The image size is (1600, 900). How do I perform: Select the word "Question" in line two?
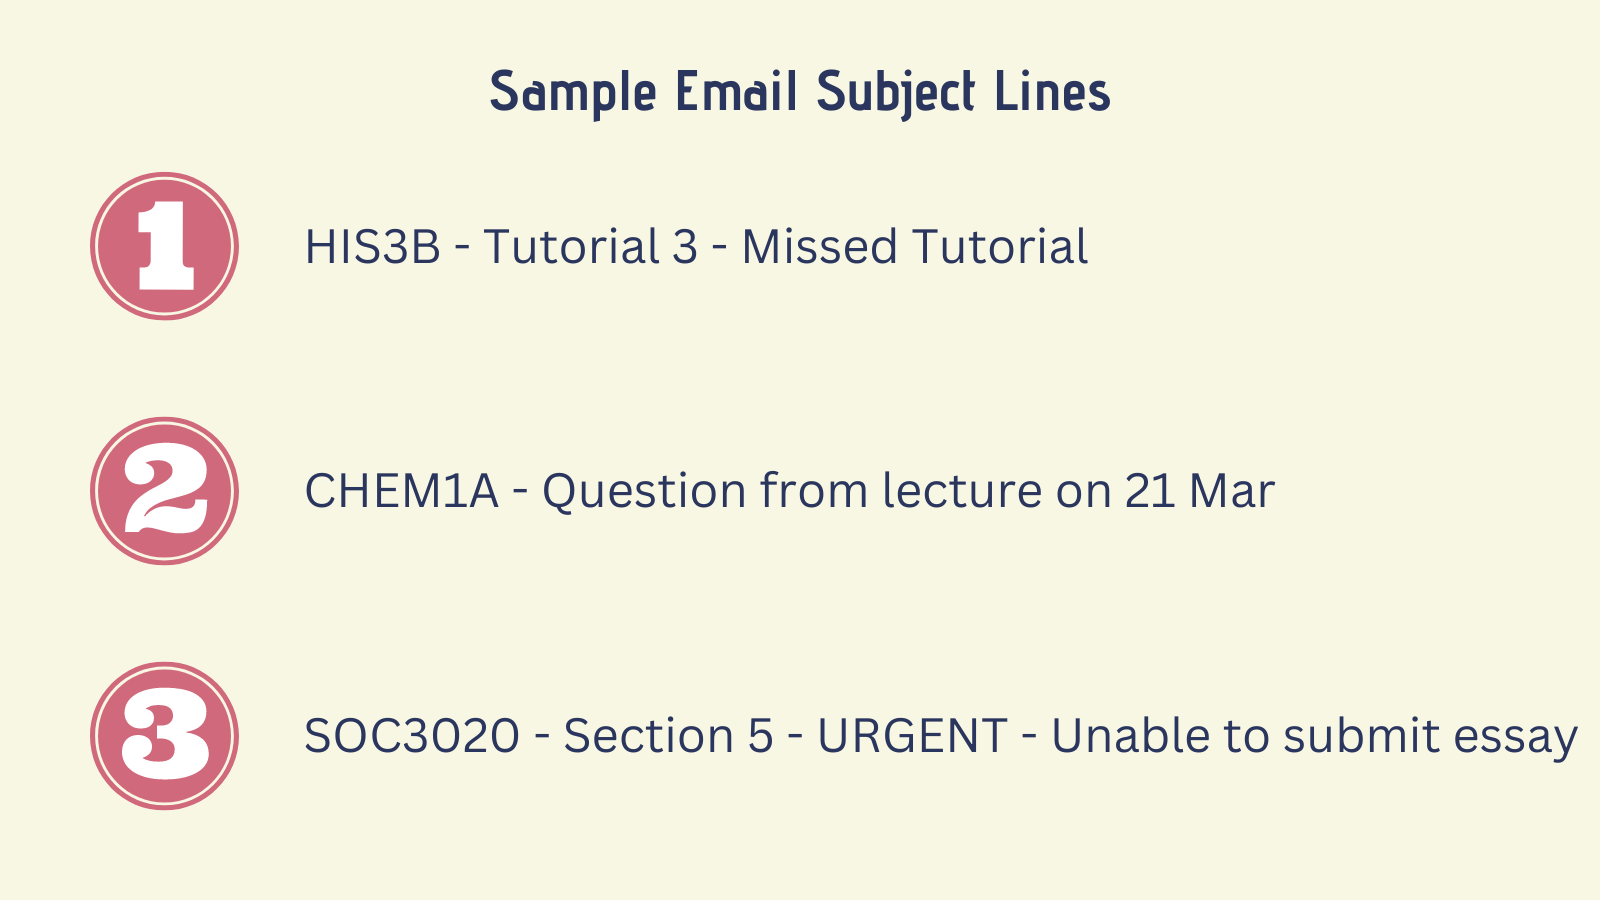coord(645,493)
